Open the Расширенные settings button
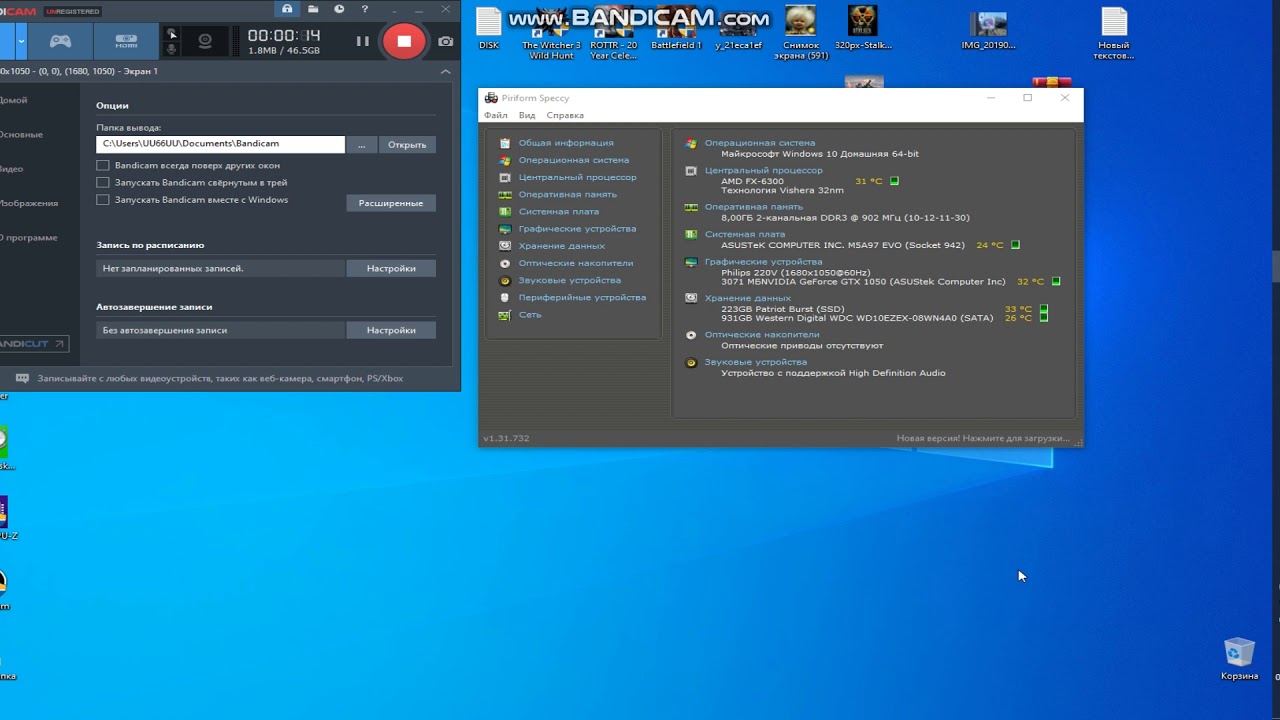Screen dimensions: 1280x720 pyautogui.click(x=391, y=203)
